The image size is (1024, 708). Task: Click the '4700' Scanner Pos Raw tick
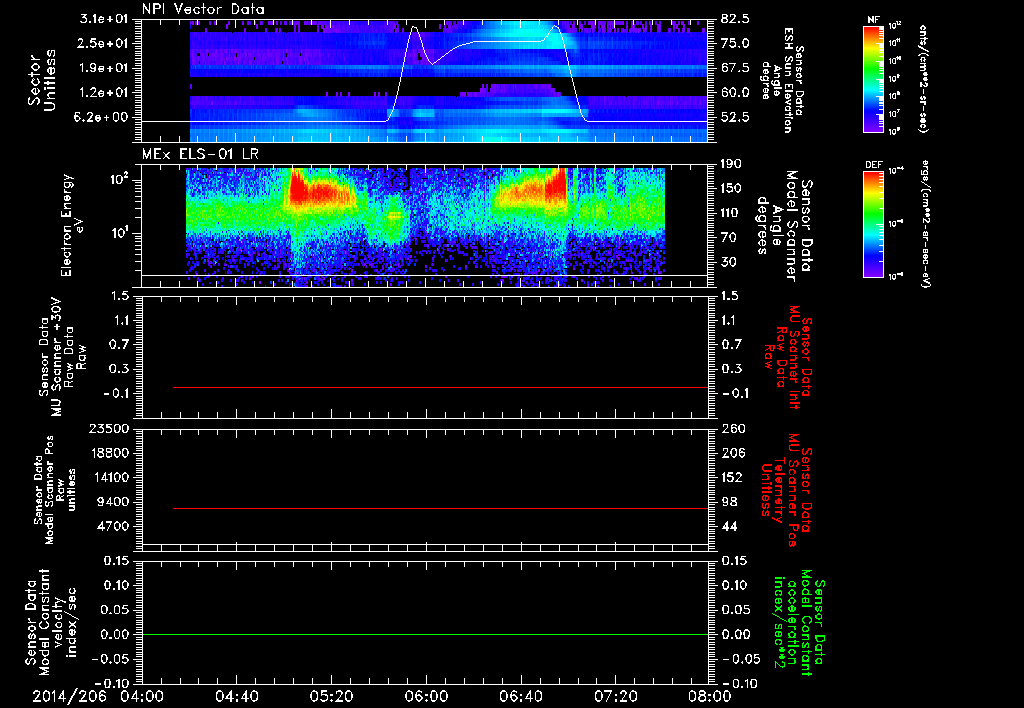coord(113,526)
